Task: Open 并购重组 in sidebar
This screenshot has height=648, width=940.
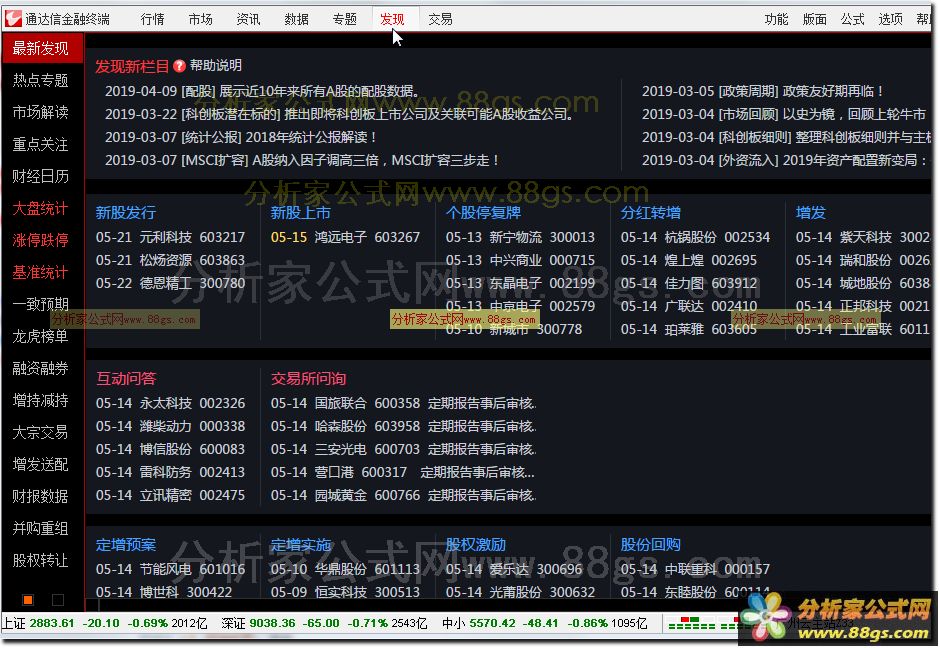Action: [x=41, y=528]
